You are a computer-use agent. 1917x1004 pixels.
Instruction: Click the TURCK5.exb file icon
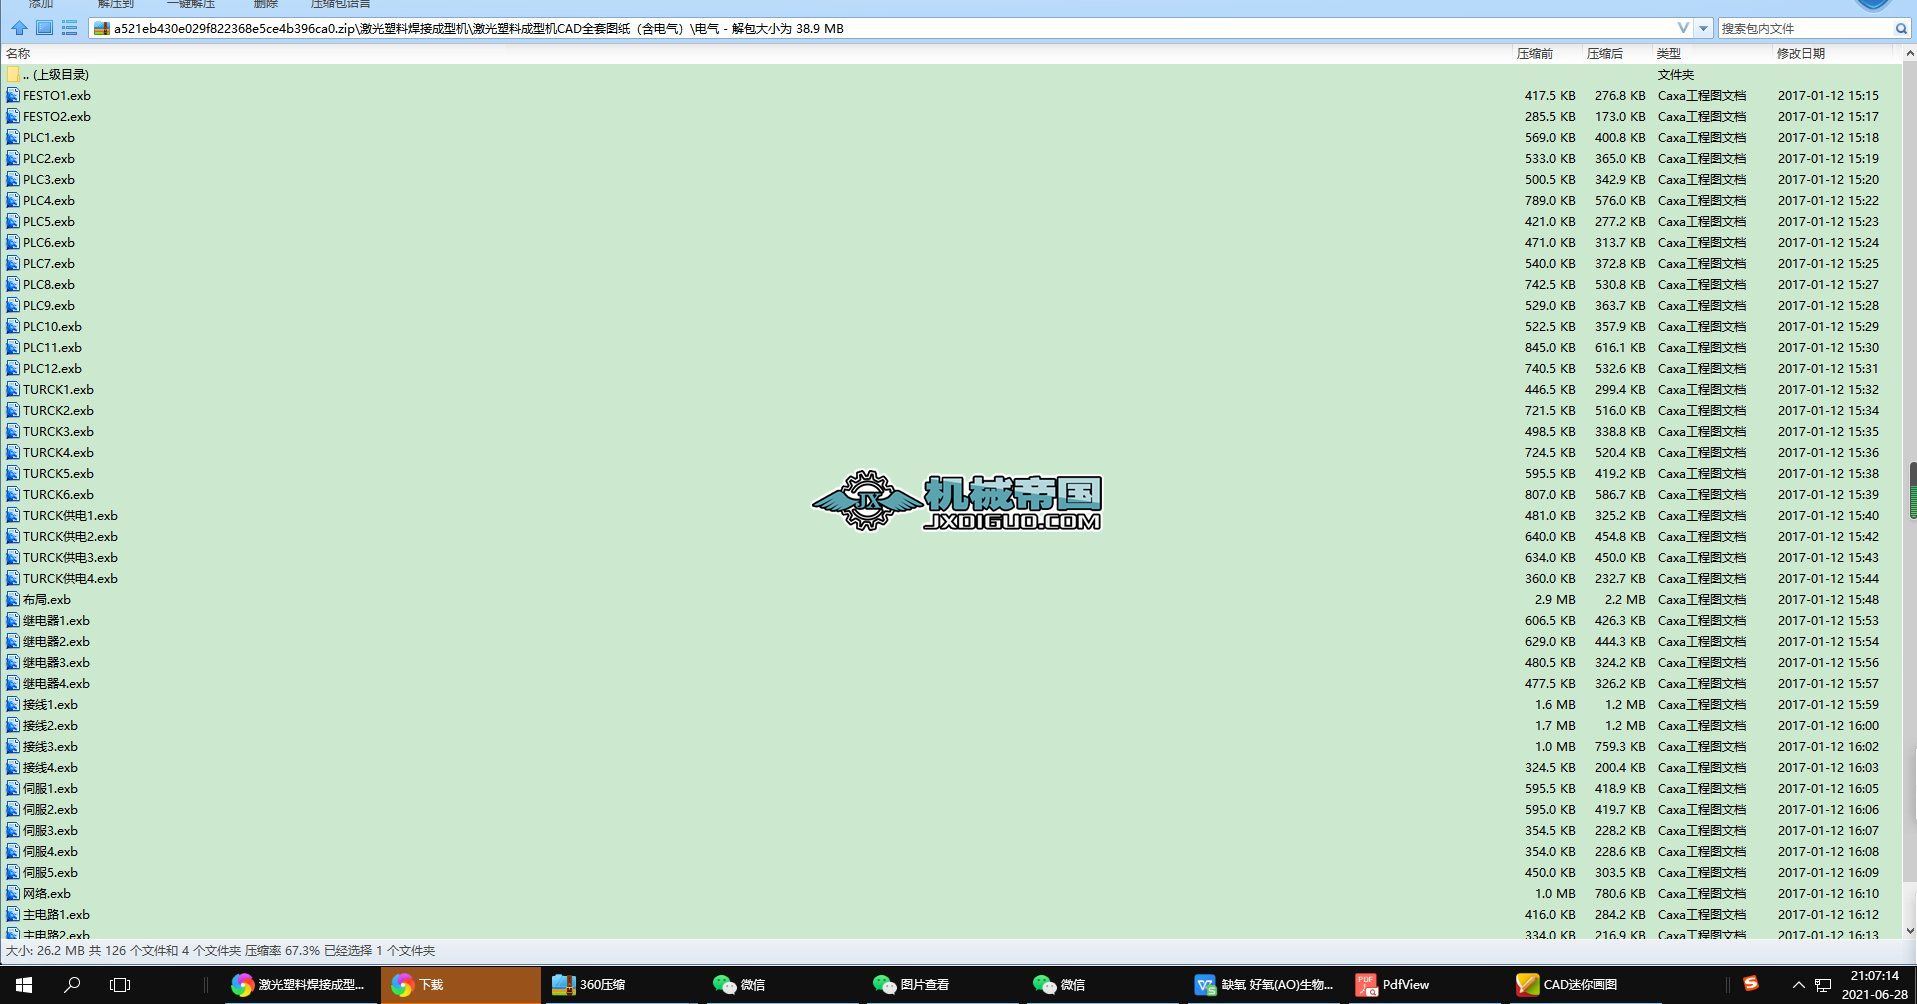coord(13,474)
